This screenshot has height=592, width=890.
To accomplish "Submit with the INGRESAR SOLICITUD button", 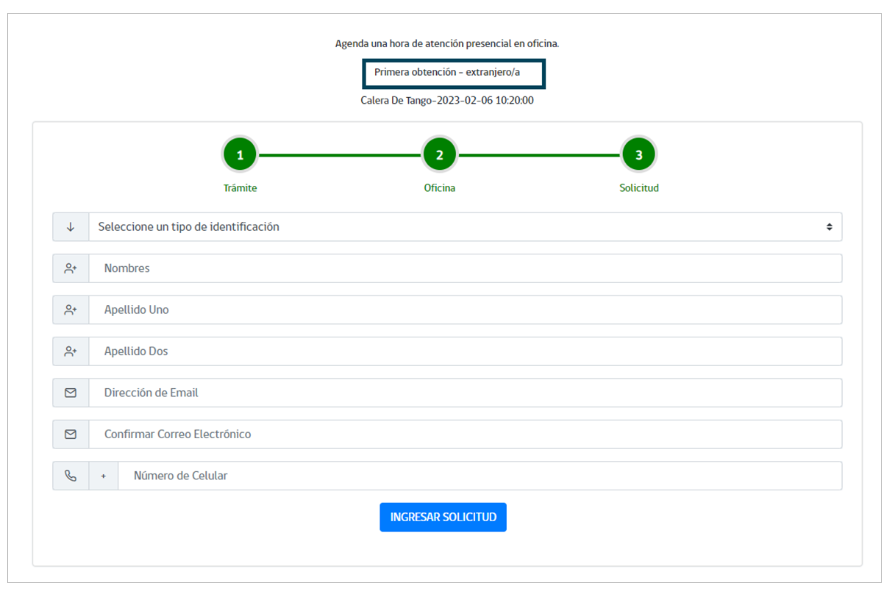I will [x=443, y=517].
